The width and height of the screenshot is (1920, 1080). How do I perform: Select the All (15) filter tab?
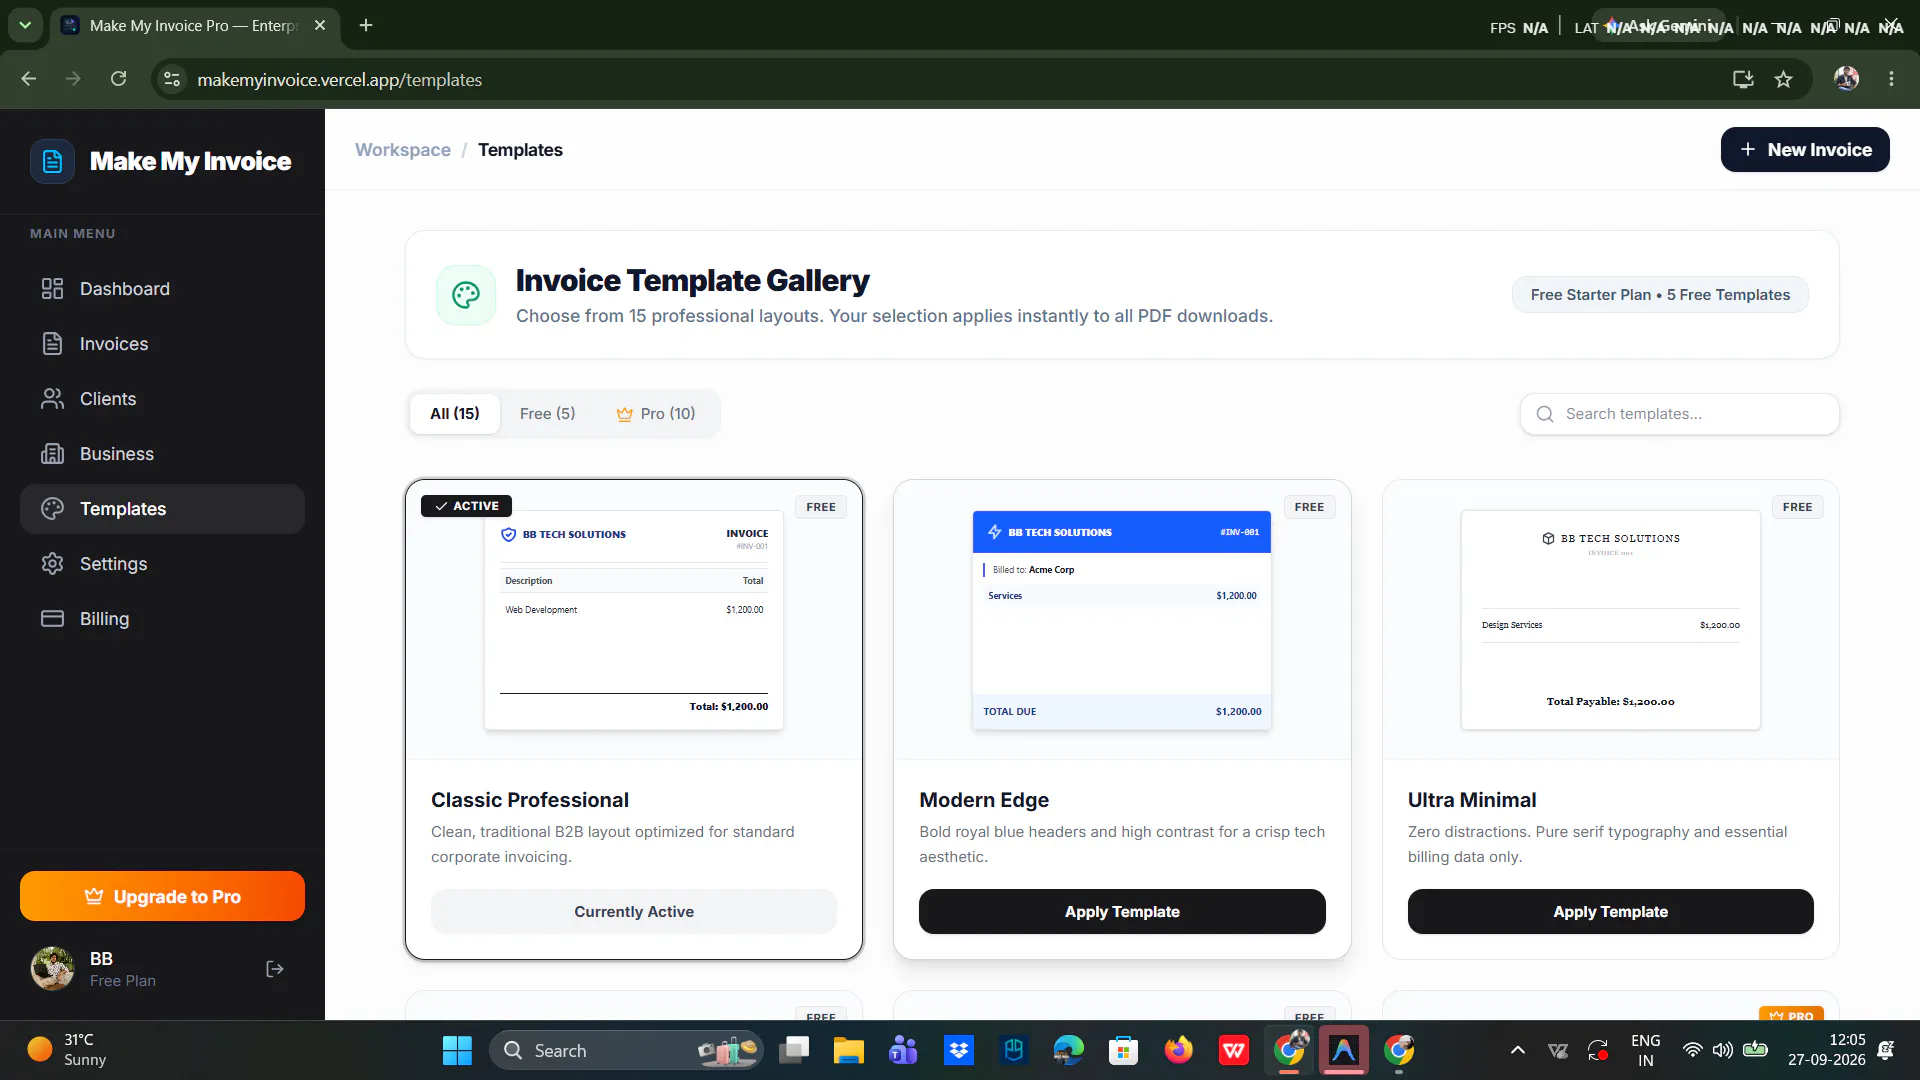pos(455,414)
